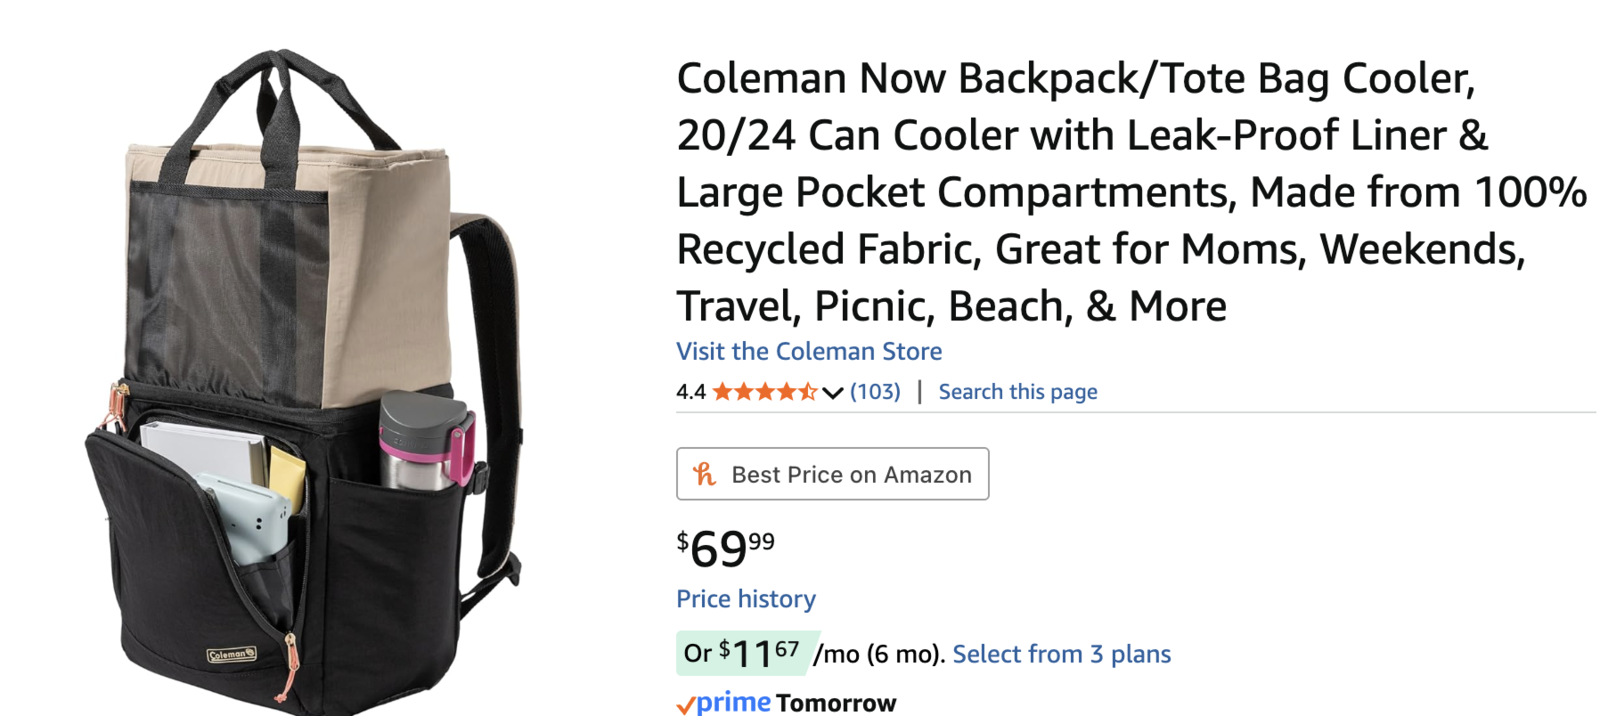Click the Tomorrow delivery text
Viewport: 1600px width, 716px height.
836,703
